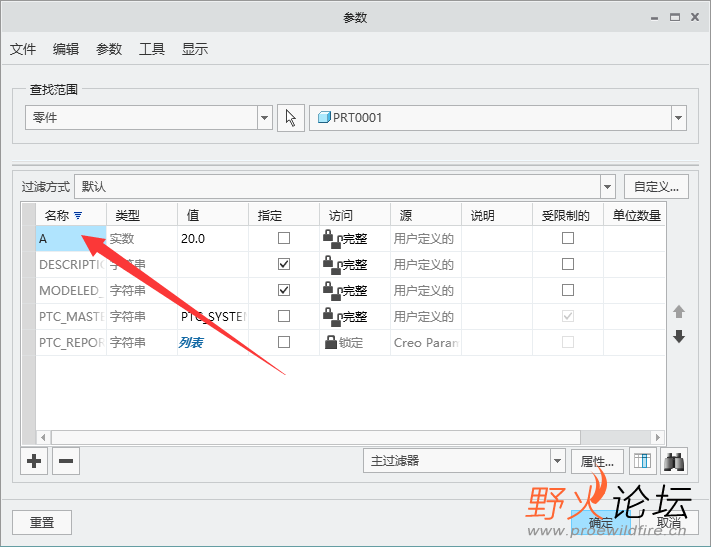This screenshot has height=547, width=711.
Task: Click the plus icon to add parameter
Action: [x=34, y=461]
